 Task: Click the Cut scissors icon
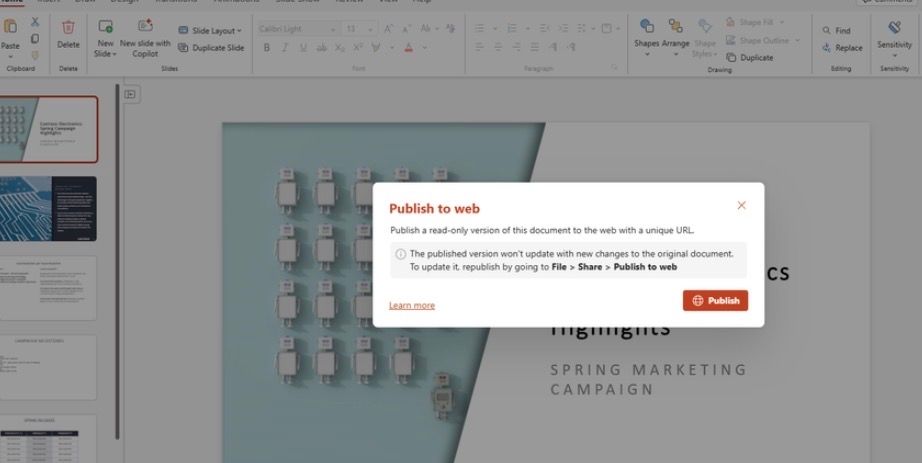click(x=35, y=22)
